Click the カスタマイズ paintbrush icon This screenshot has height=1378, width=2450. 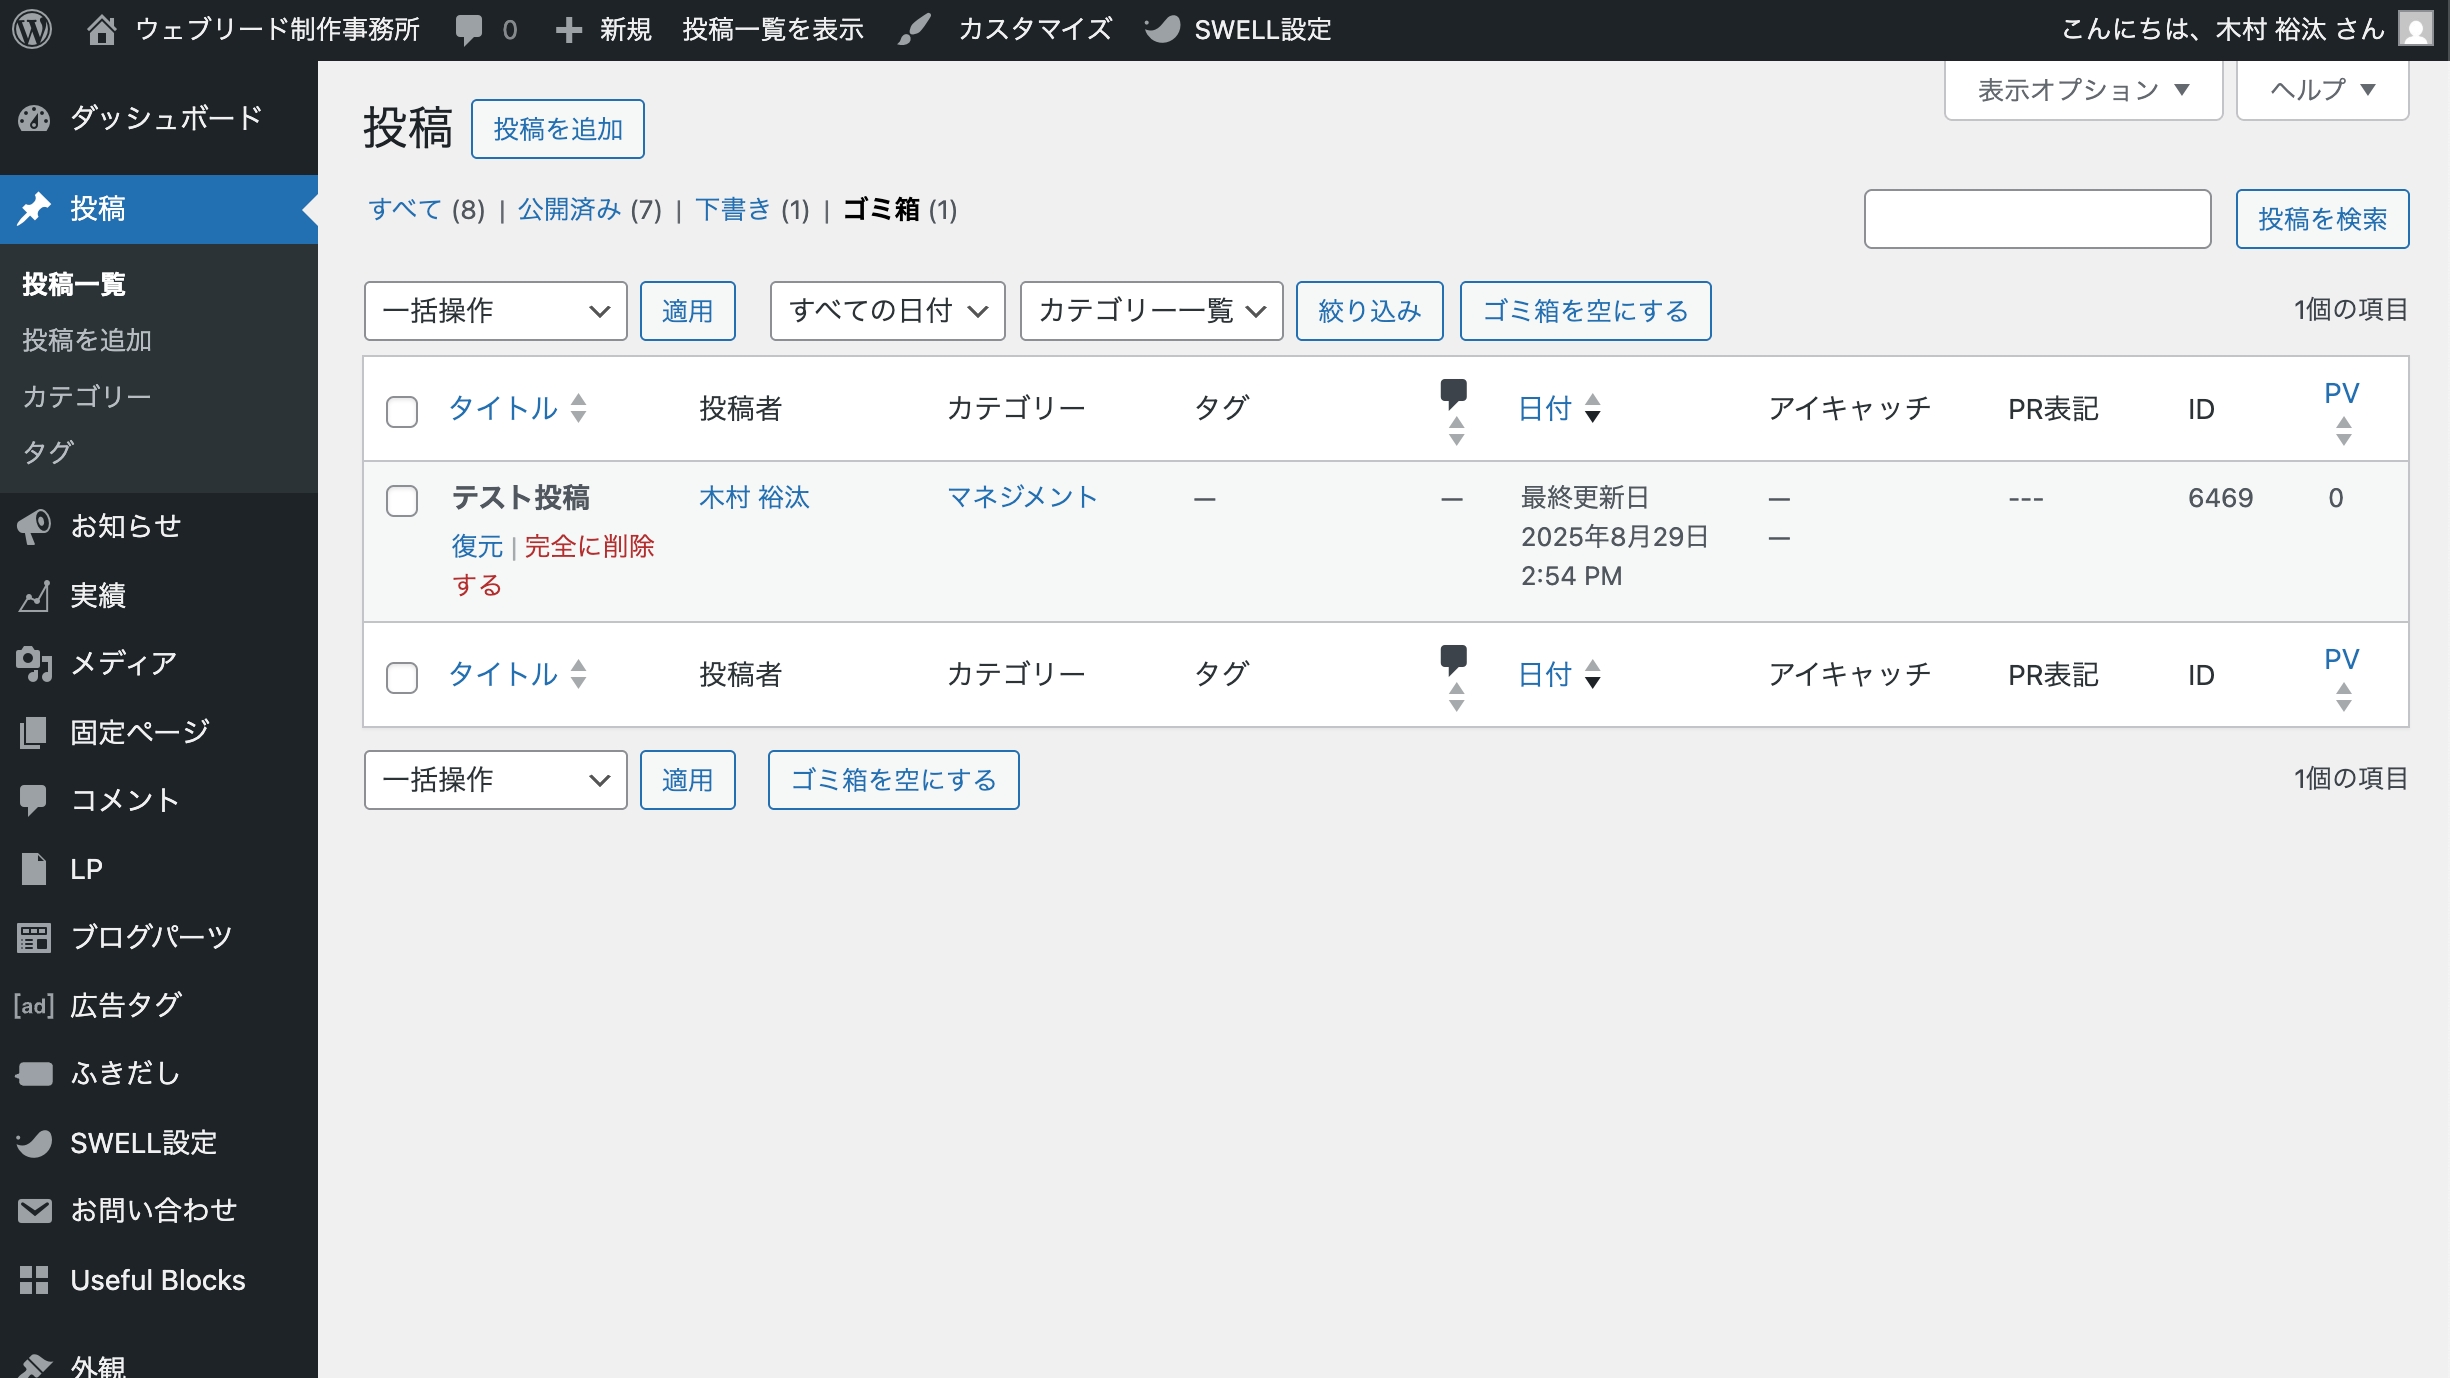tap(914, 28)
